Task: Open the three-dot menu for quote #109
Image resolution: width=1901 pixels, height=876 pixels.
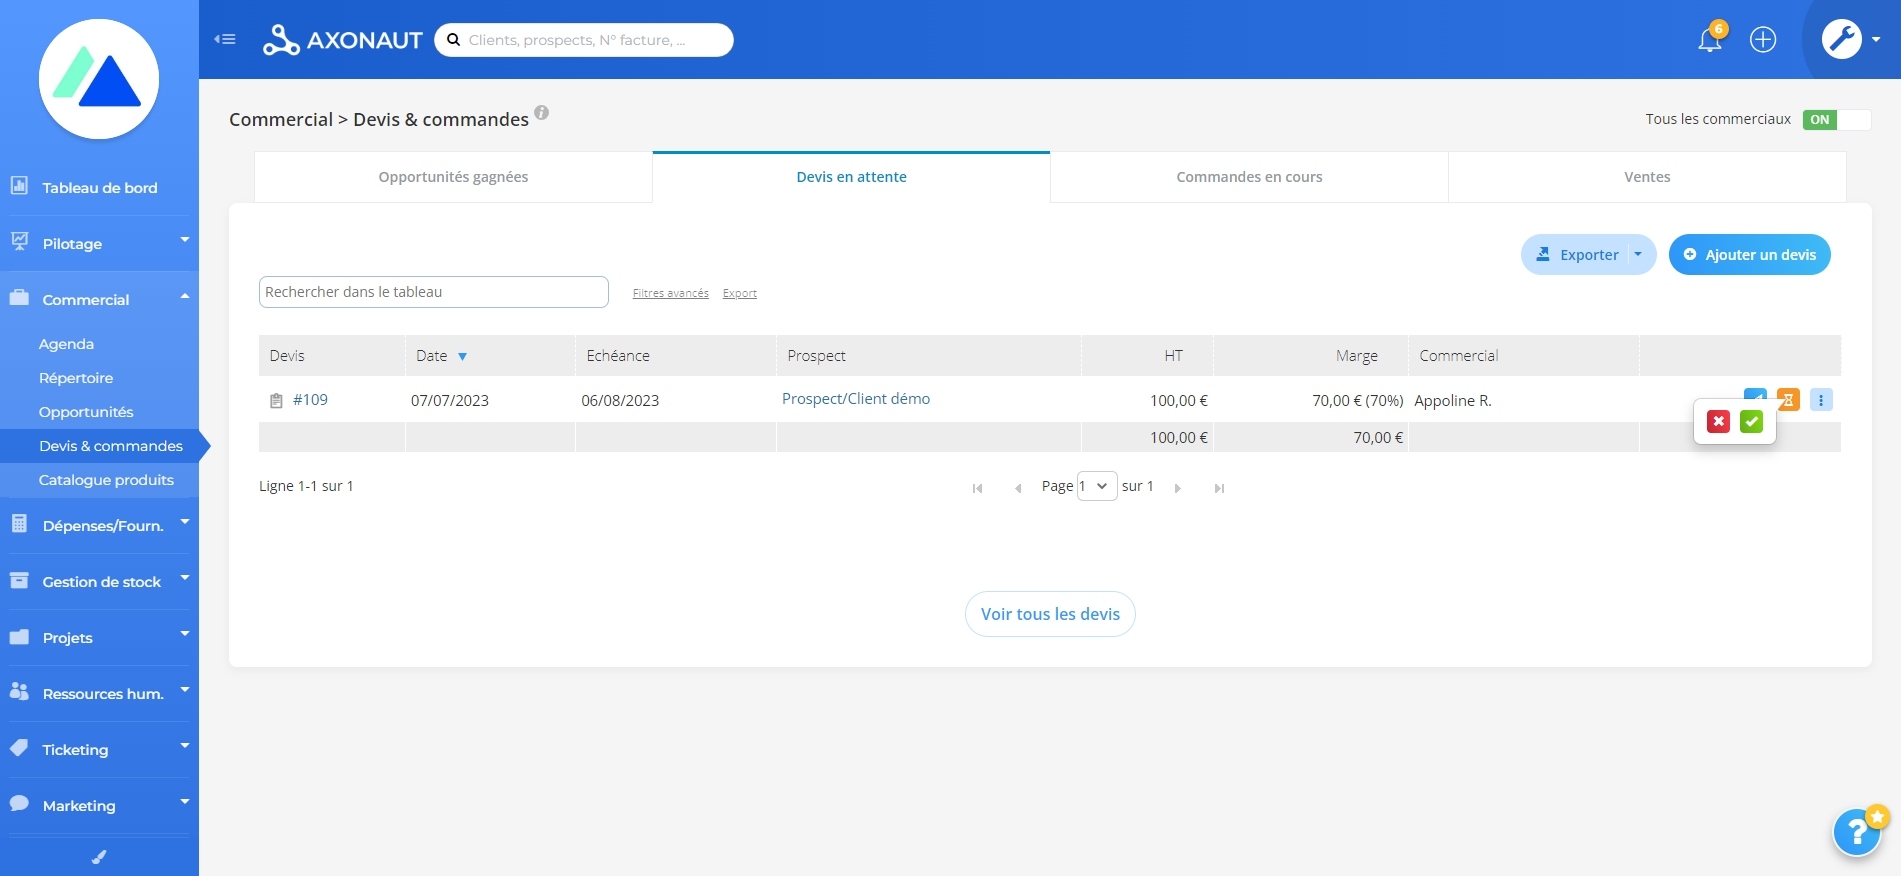Action: (1821, 400)
